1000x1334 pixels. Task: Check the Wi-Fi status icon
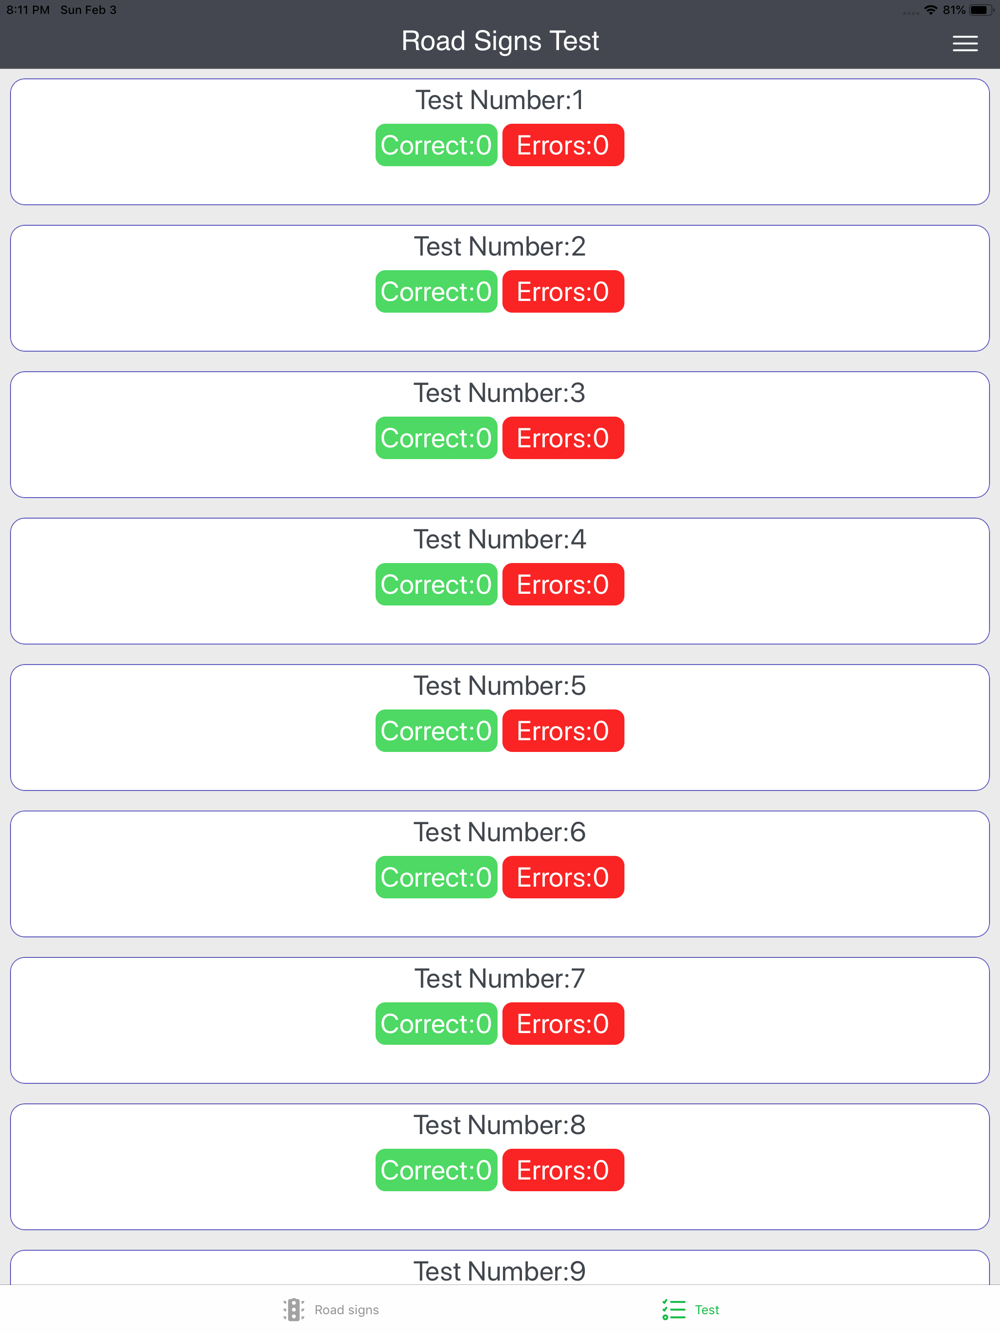click(x=931, y=10)
